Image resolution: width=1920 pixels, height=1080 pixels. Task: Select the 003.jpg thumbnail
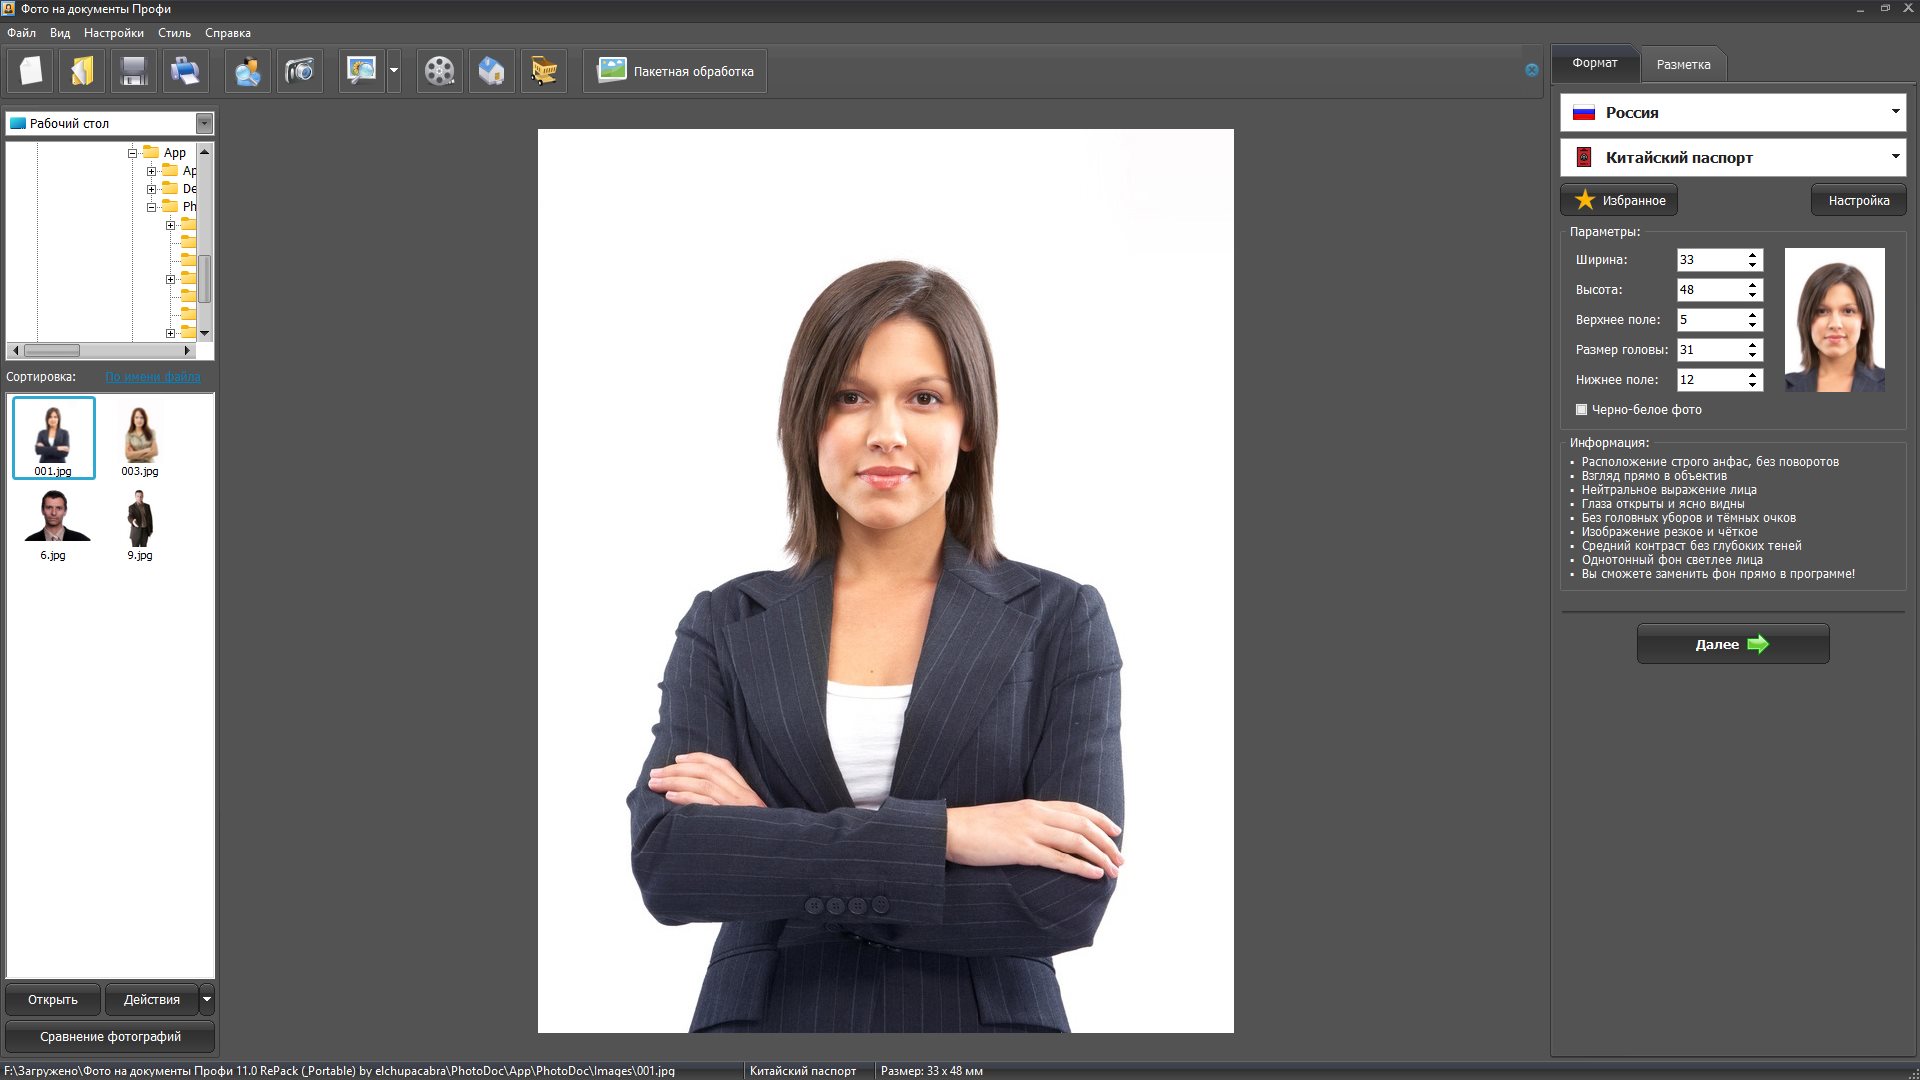[x=139, y=440]
